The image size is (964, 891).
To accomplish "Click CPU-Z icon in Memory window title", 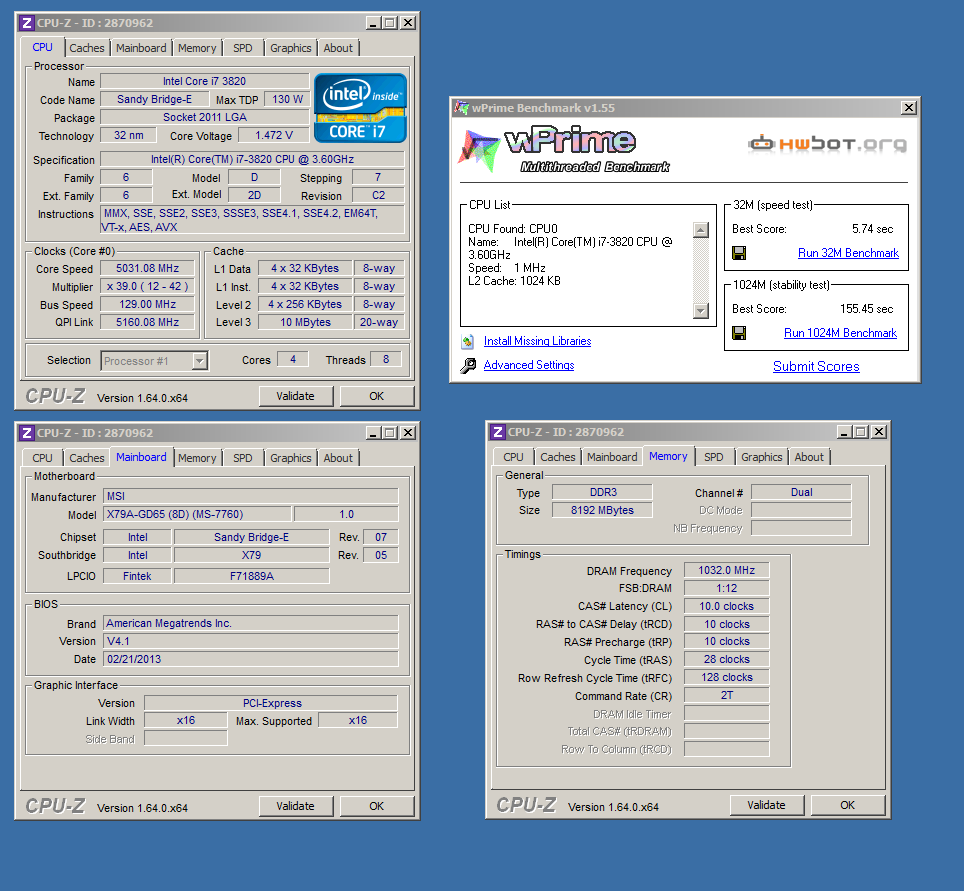I will (498, 432).
